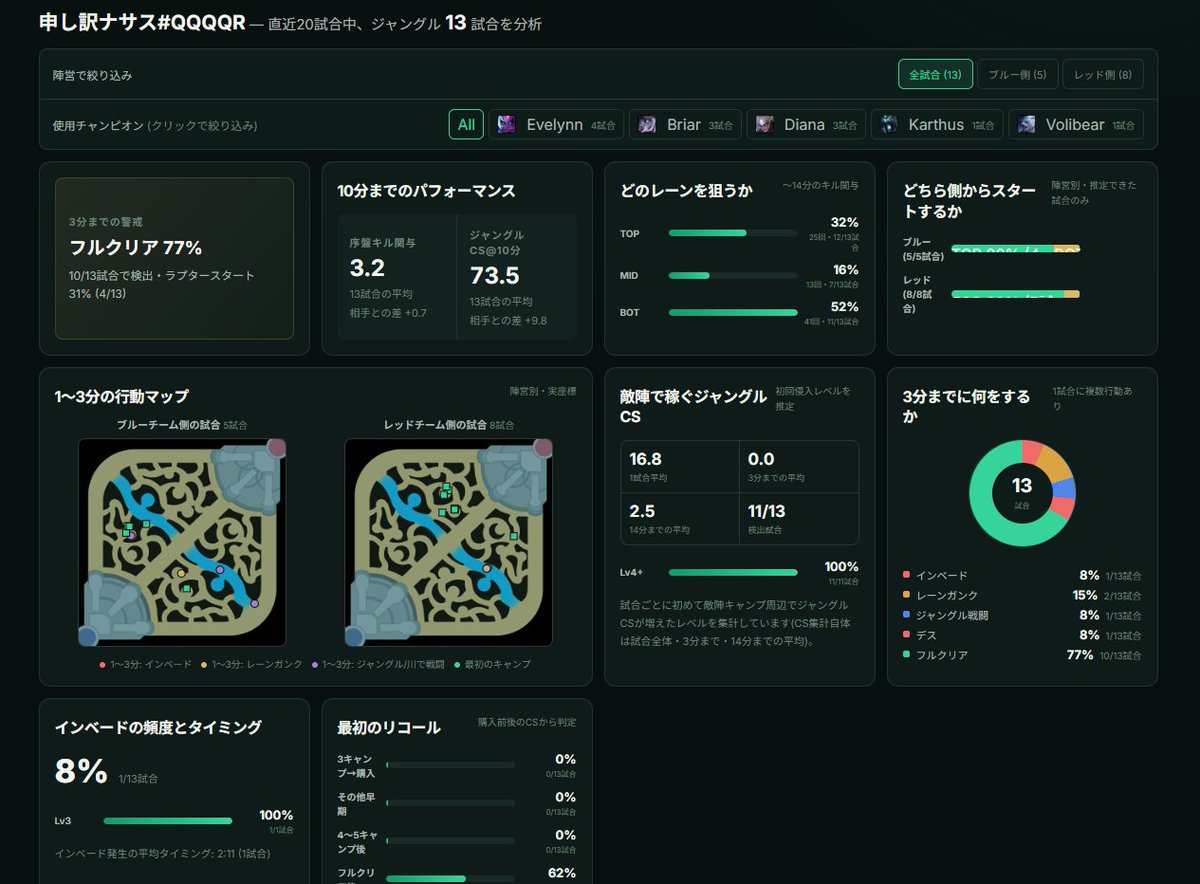The image size is (1200, 884).
Task: Open the レッドチーム側 minimap
Action: pyautogui.click(x=448, y=542)
